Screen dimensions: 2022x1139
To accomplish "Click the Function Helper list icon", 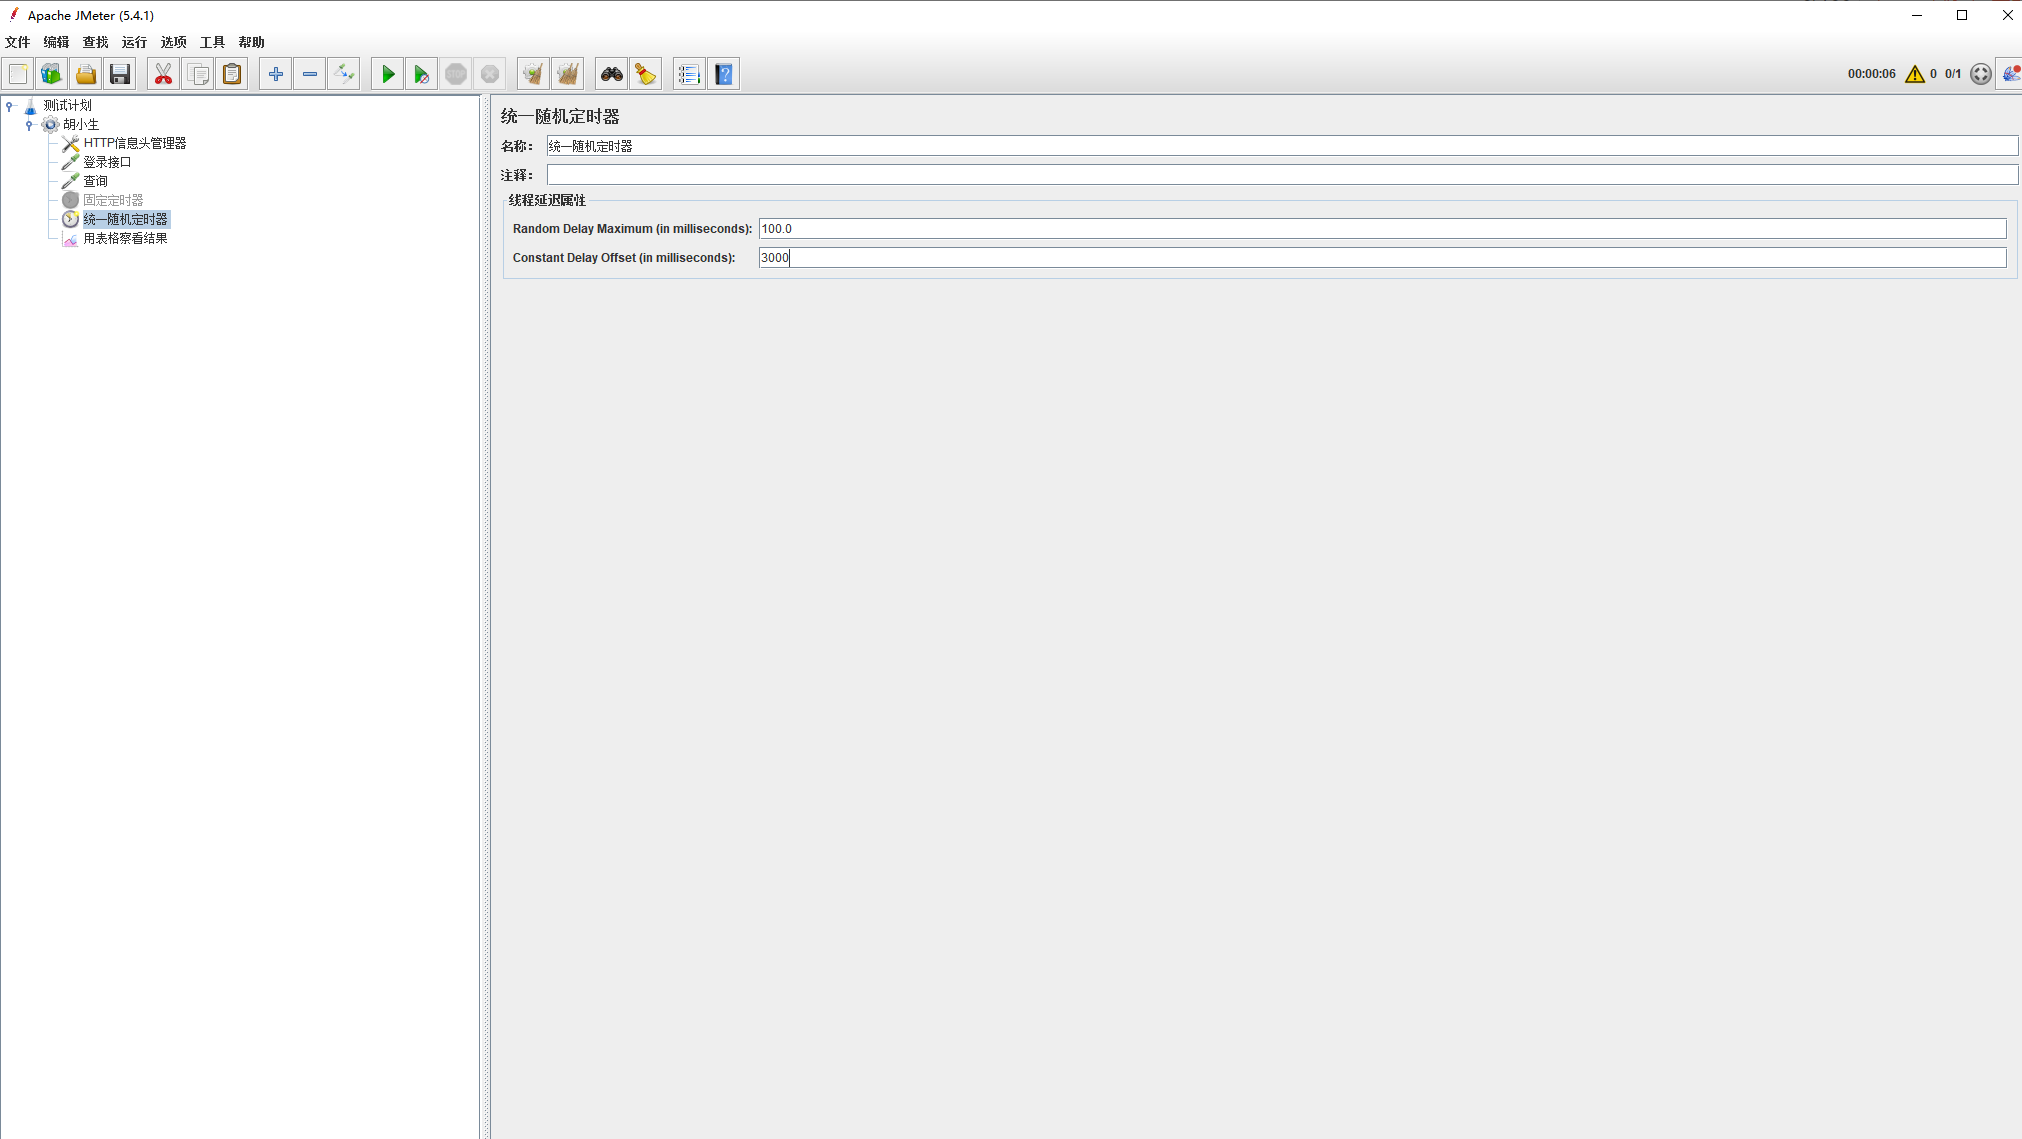I will (x=689, y=74).
